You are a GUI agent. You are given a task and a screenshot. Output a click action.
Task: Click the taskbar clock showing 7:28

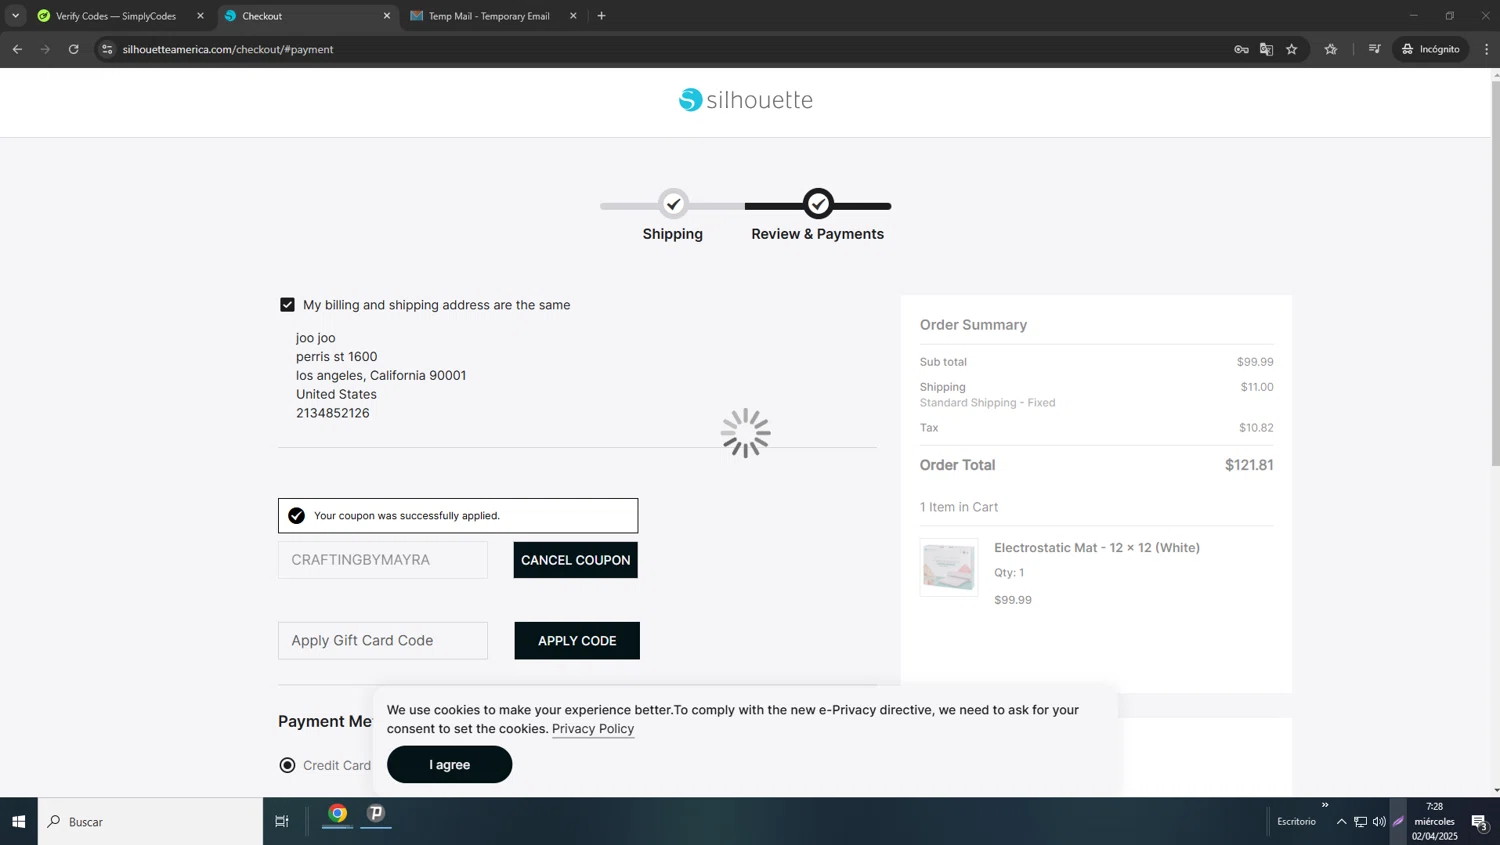pyautogui.click(x=1434, y=821)
